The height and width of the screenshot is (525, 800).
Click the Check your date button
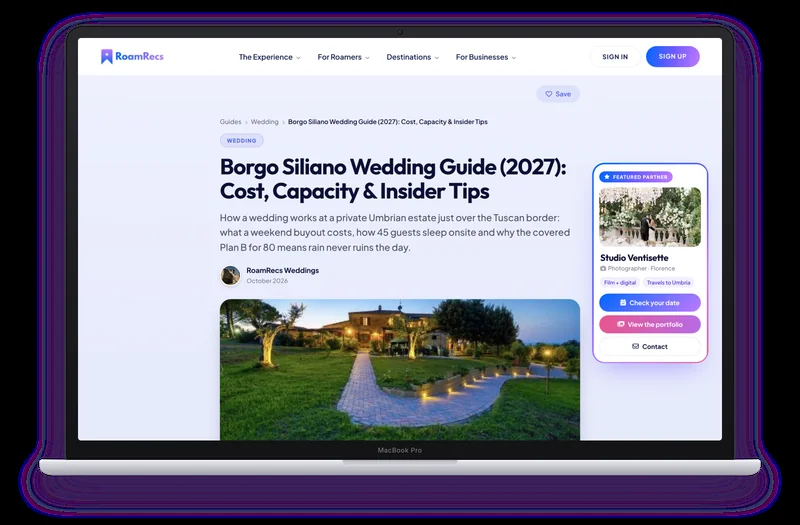click(x=649, y=303)
